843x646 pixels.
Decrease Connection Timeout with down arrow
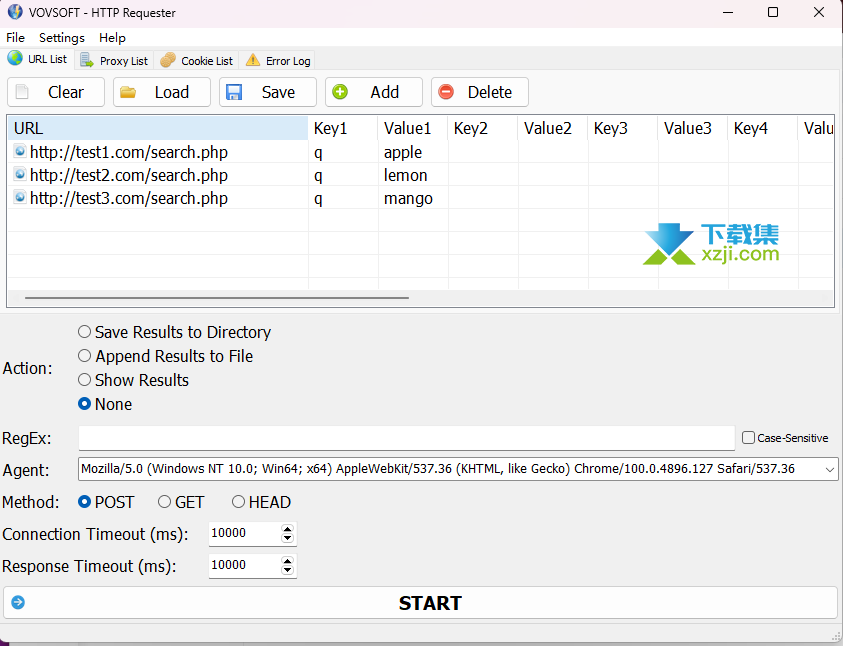[x=288, y=538]
